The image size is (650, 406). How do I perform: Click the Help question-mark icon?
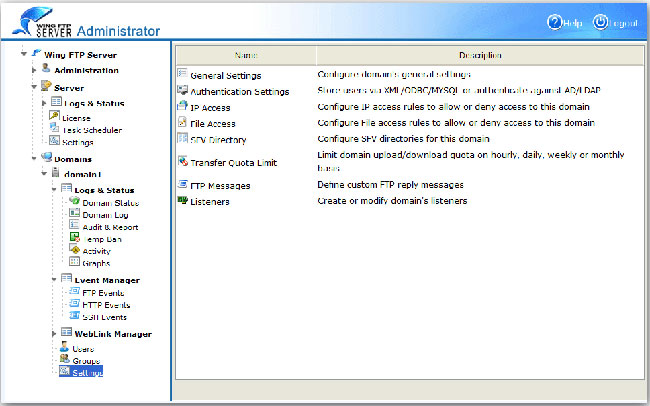[555, 22]
